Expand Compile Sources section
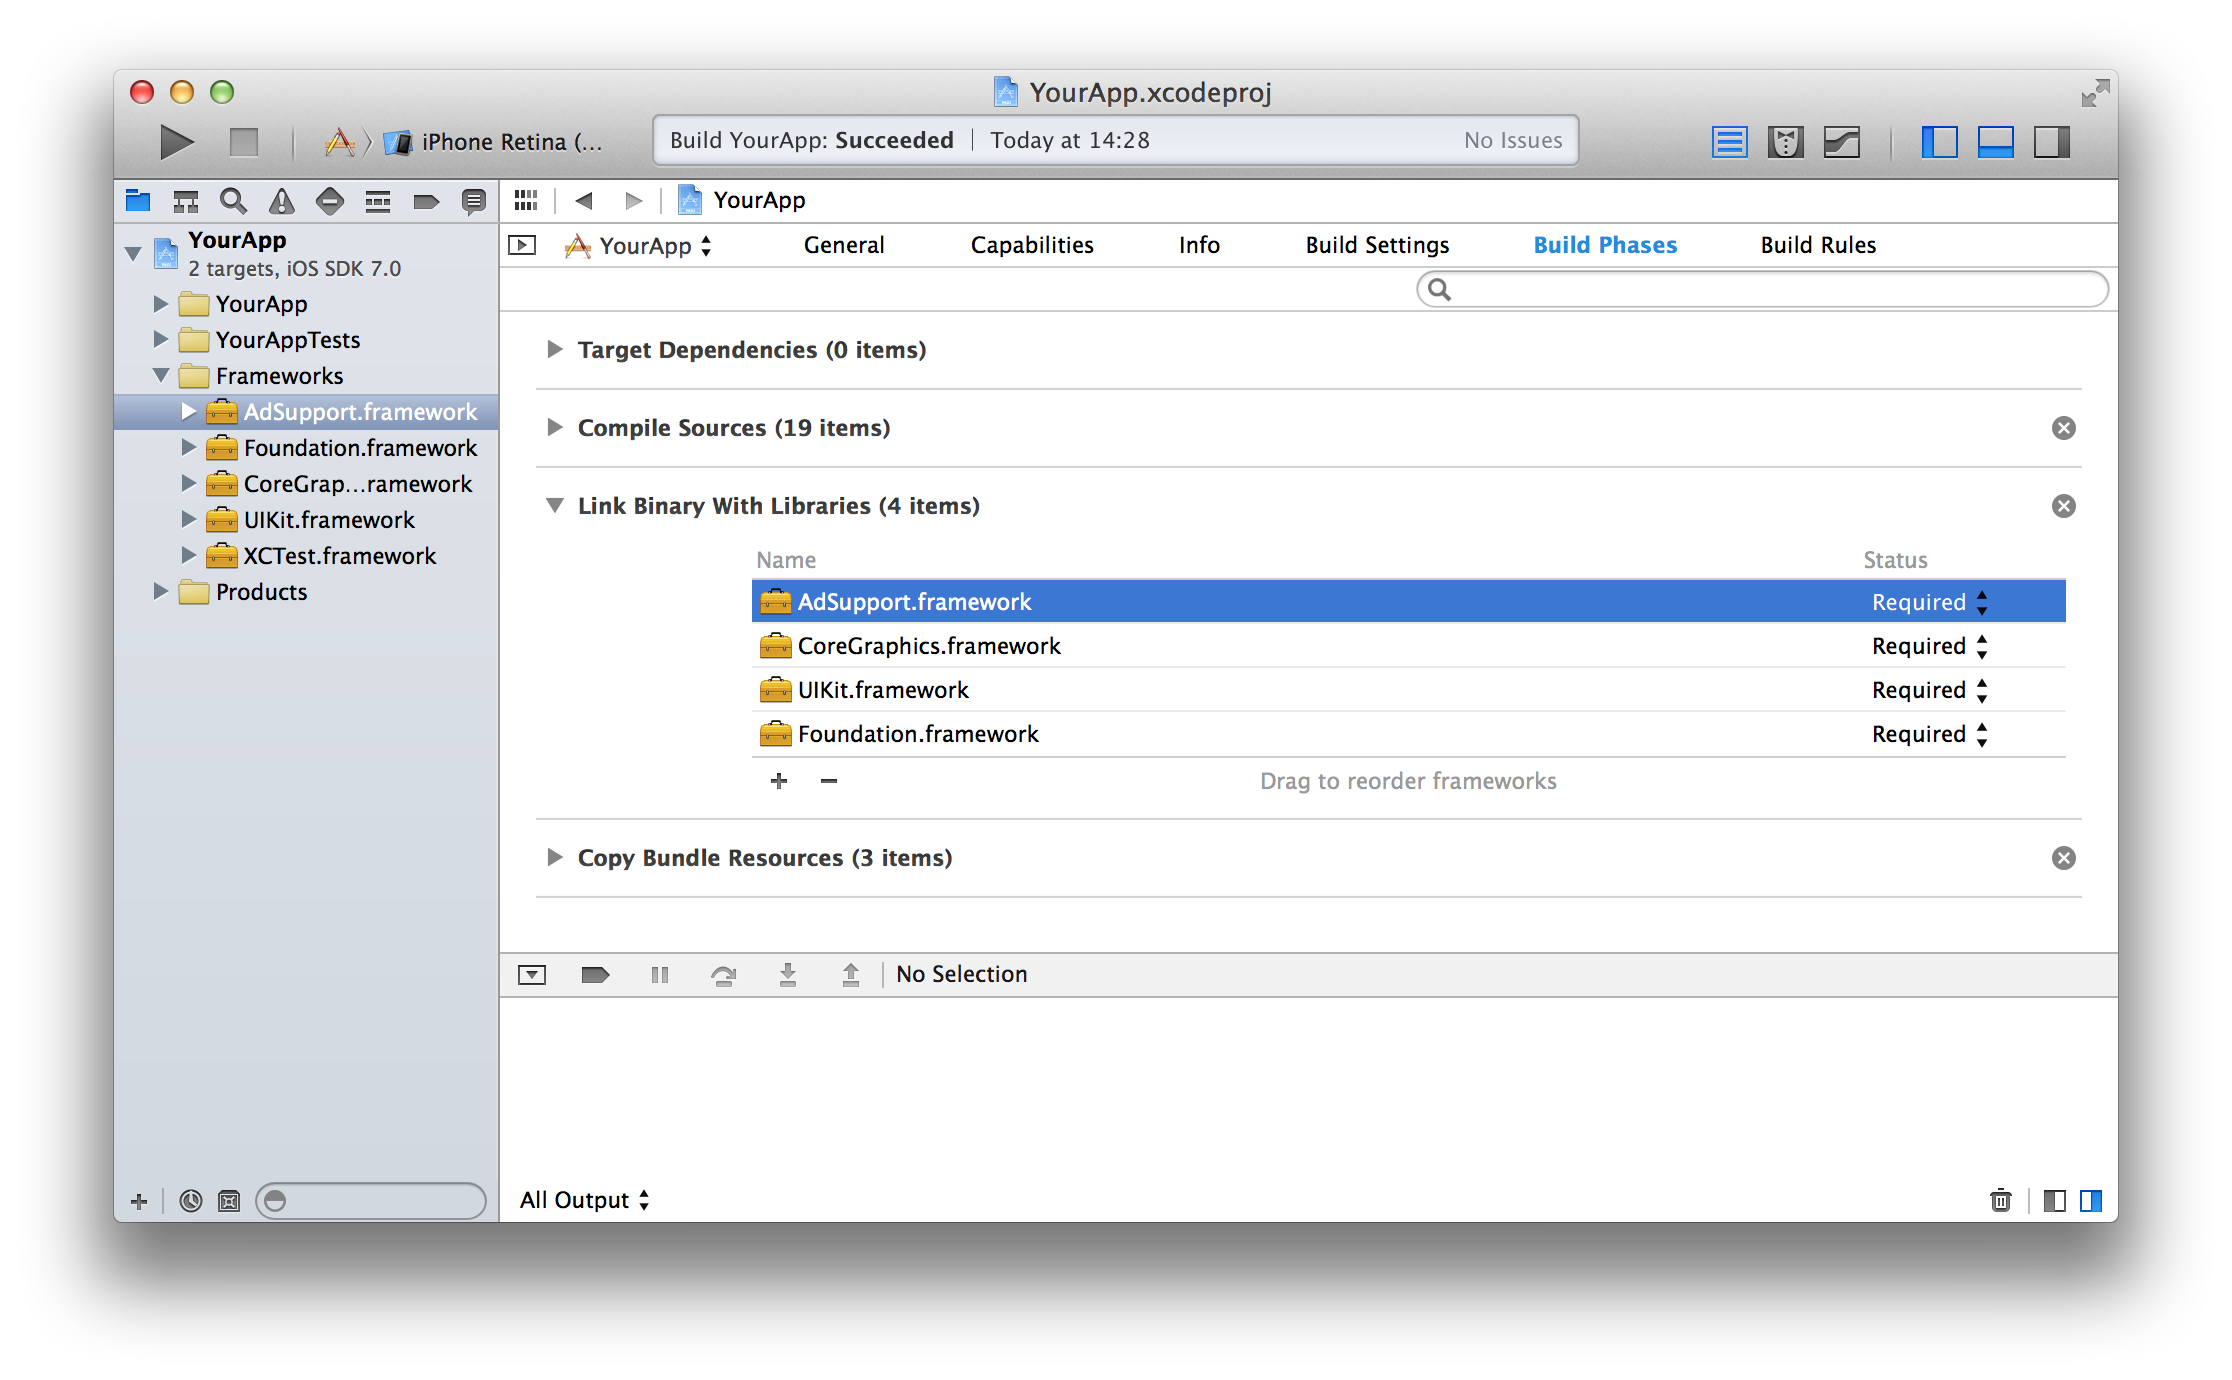Screen dimensions: 2232x1380 point(554,427)
